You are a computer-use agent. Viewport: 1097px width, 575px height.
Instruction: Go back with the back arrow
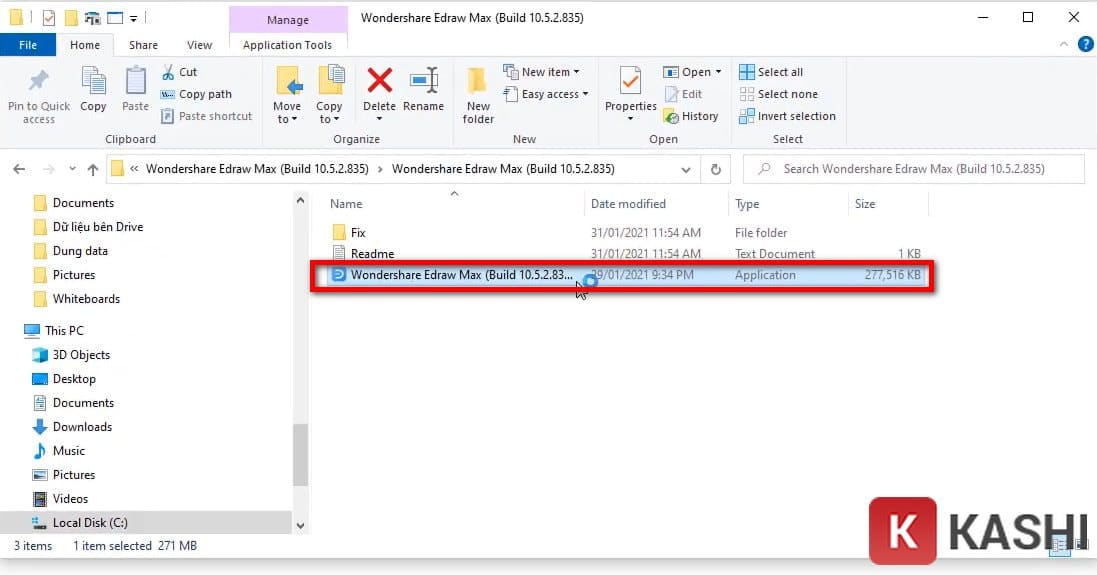coord(20,169)
